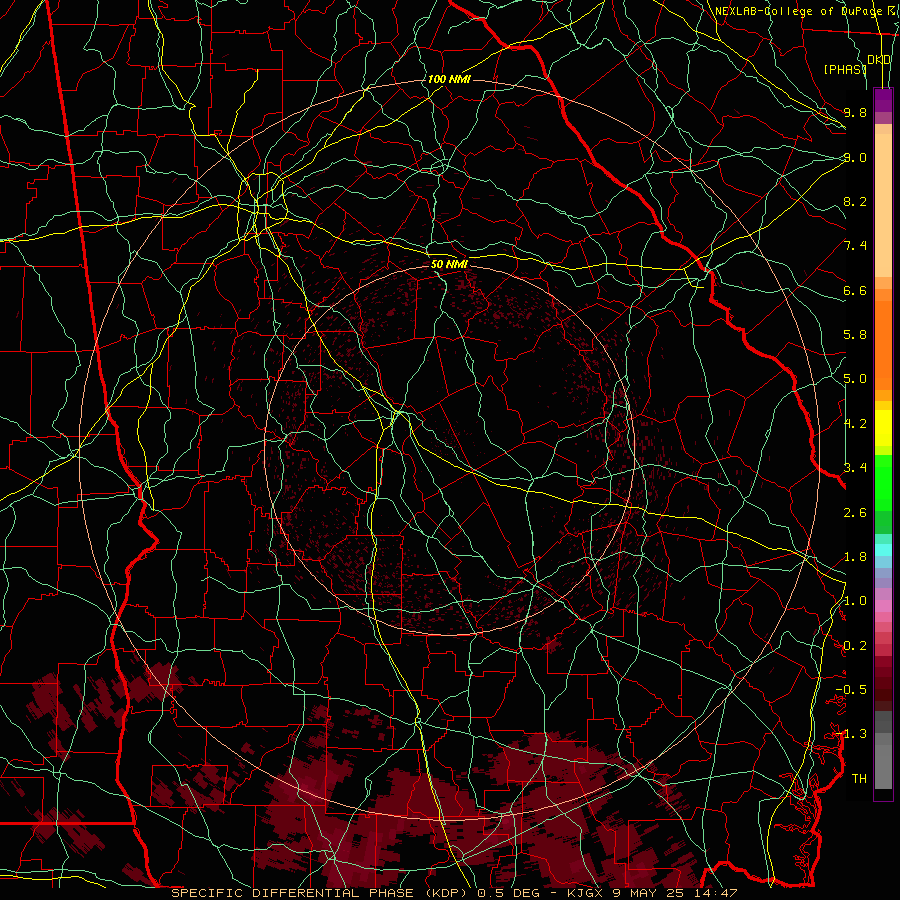Click the -1.3 scale value
This screenshot has width=900, height=900.
tap(851, 734)
